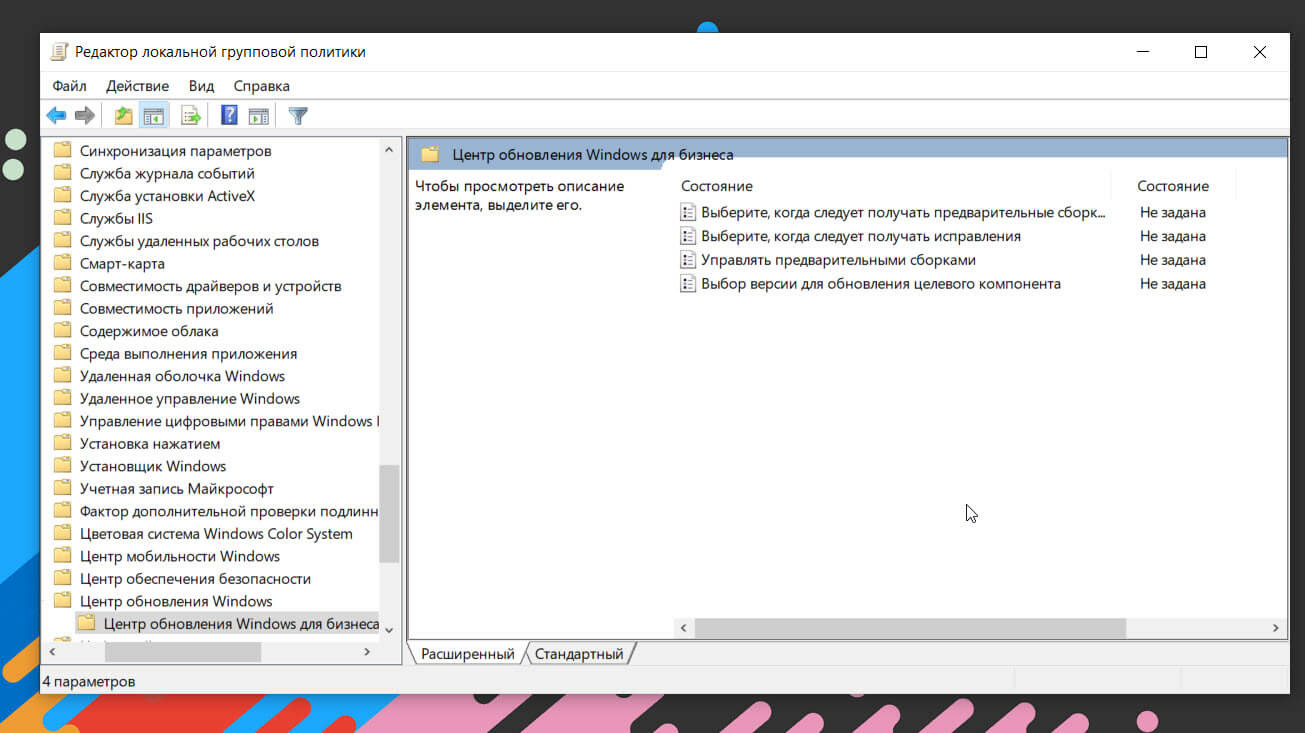
Task: Click the folder icon beside 'Смарт-карта'
Action: pyautogui.click(x=63, y=263)
